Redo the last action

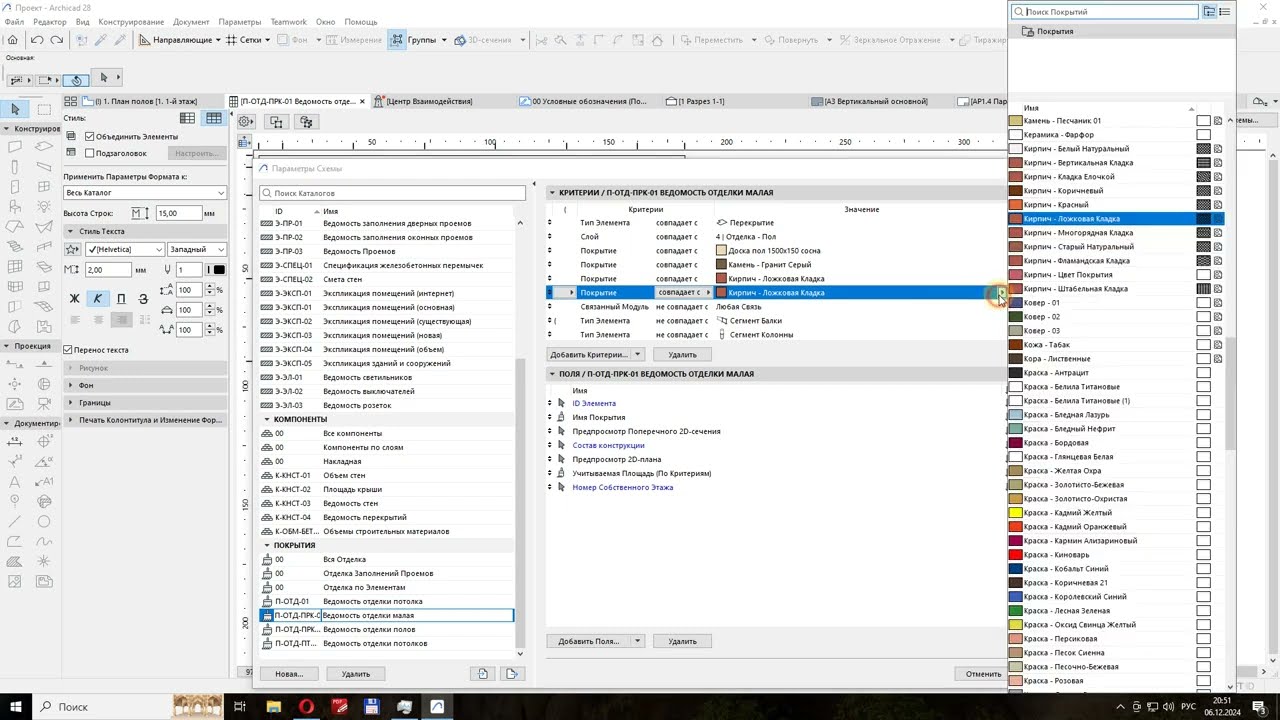pyautogui.click(x=57, y=40)
